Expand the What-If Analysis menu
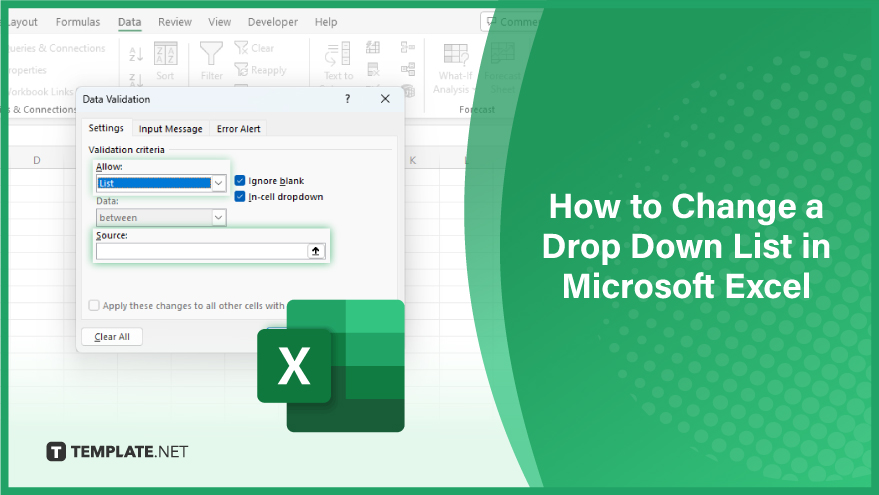Viewport: 879px width, 495px height. point(455,68)
